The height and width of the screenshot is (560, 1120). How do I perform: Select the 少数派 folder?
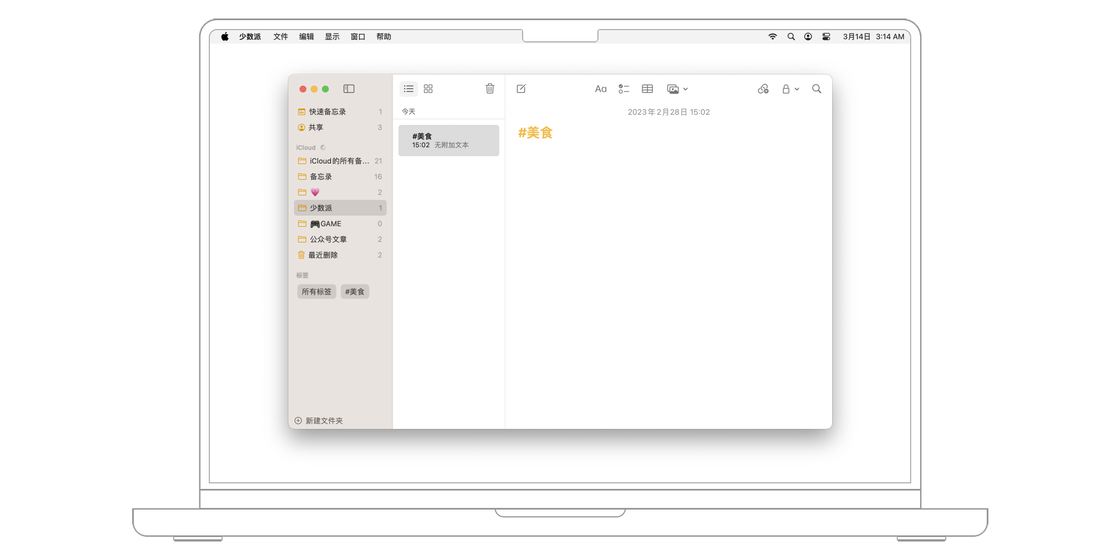point(340,208)
